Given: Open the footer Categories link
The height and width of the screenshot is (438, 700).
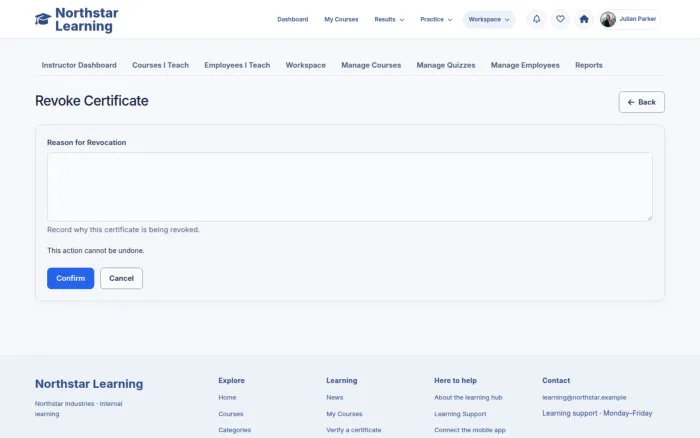Looking at the screenshot, I should coord(234,430).
